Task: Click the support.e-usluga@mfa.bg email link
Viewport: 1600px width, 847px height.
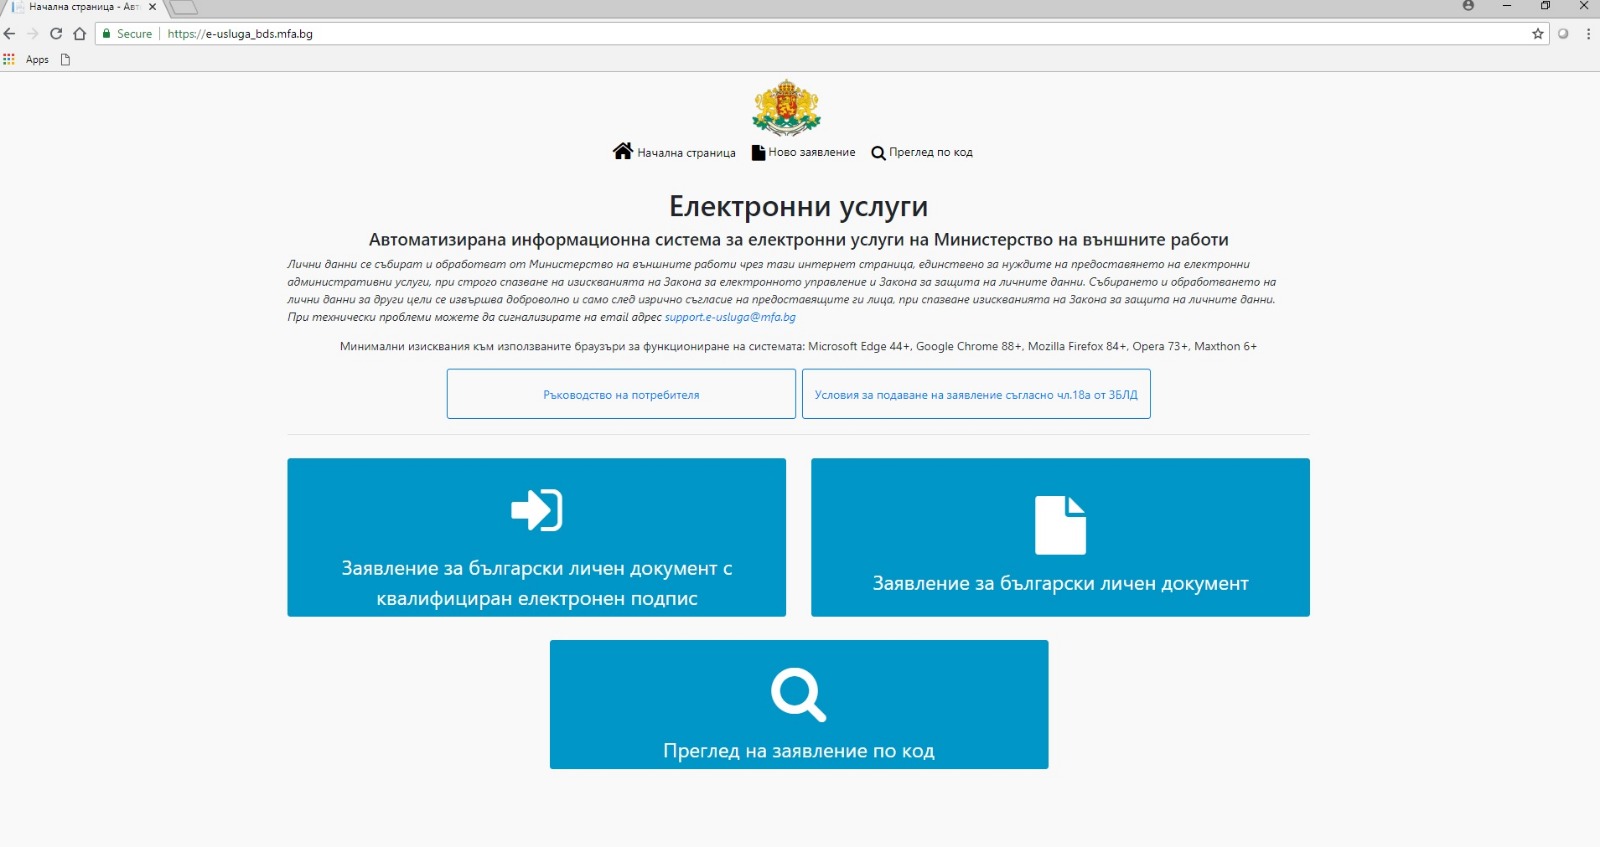Action: (x=730, y=317)
